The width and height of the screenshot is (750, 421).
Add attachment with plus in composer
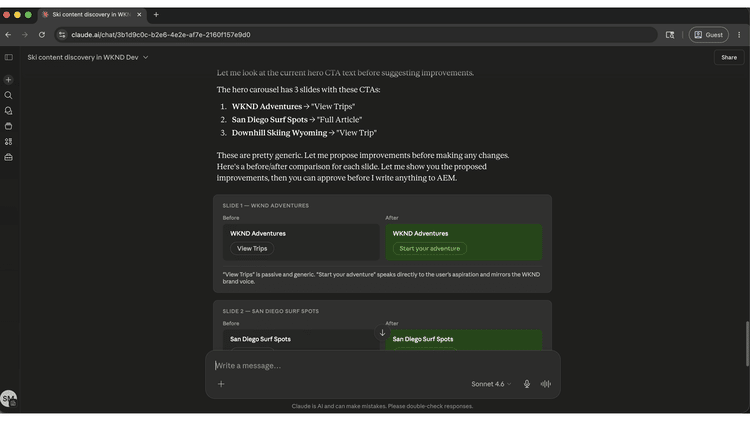pos(221,384)
